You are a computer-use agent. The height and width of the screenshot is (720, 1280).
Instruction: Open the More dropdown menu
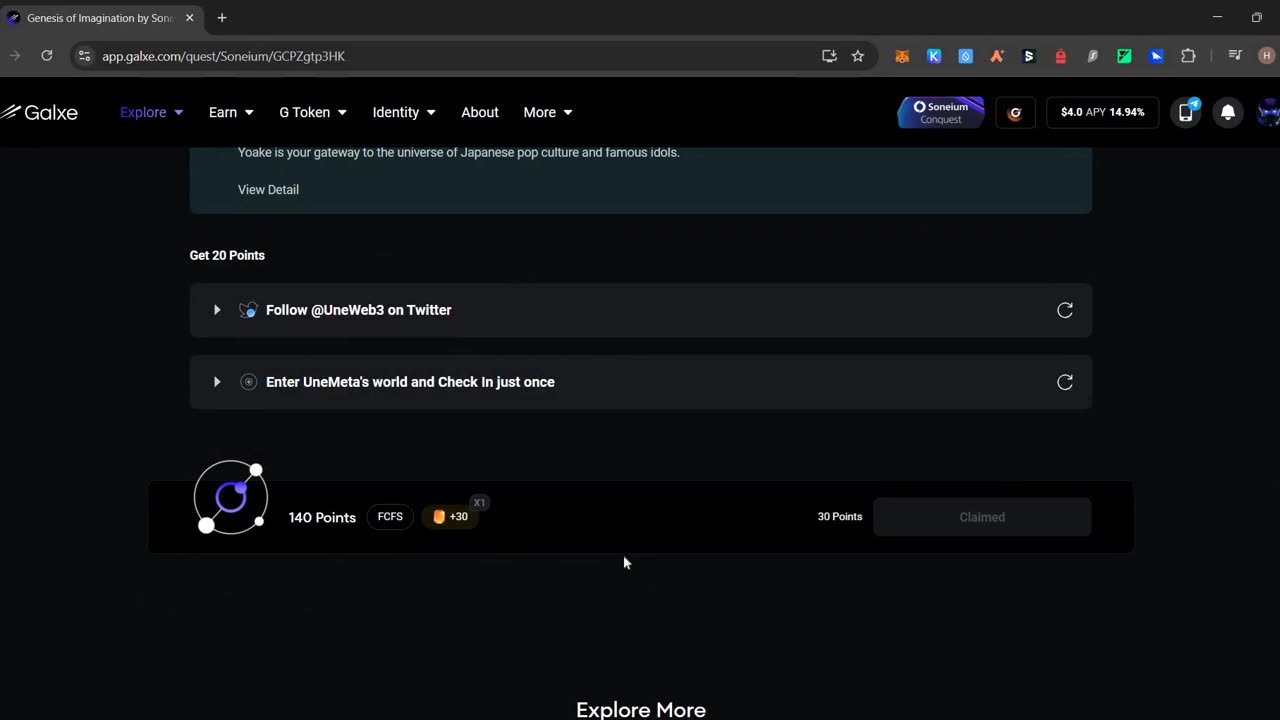(x=548, y=112)
